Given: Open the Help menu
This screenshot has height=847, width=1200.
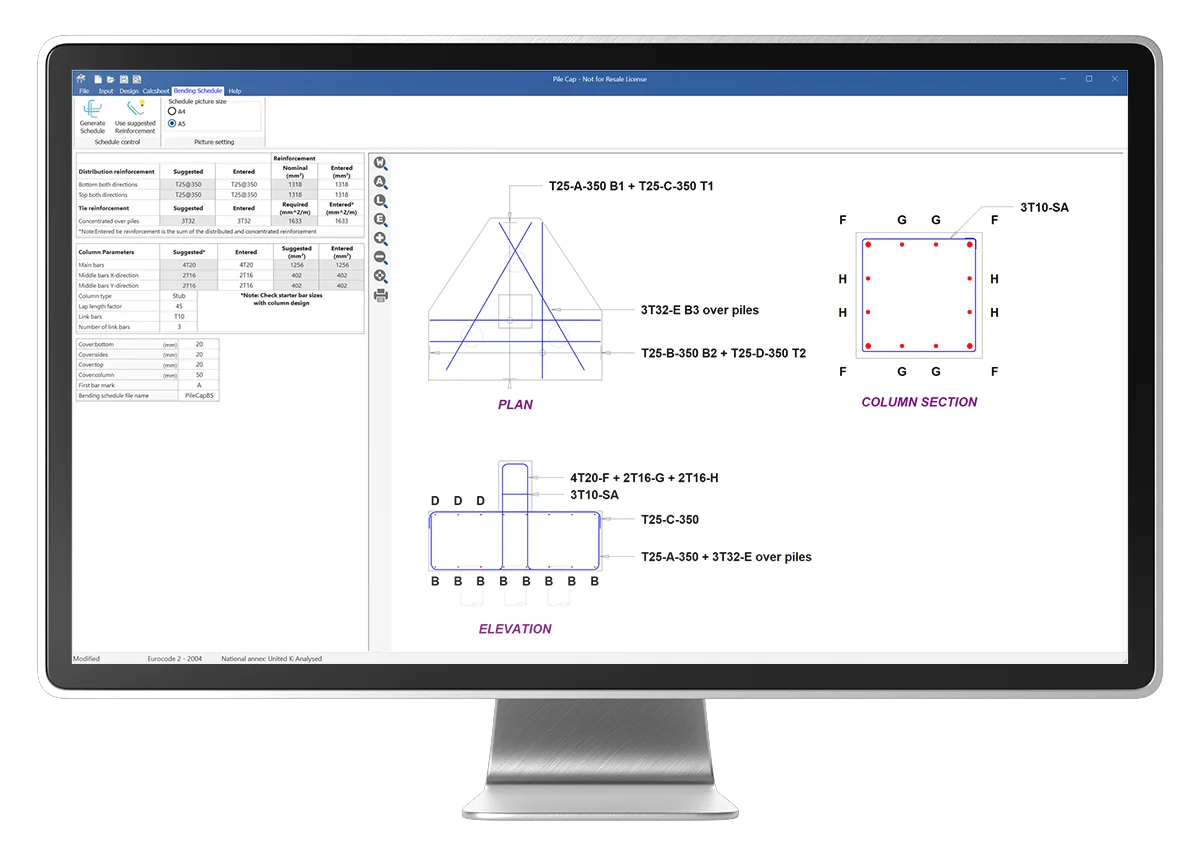Looking at the screenshot, I should pos(235,91).
